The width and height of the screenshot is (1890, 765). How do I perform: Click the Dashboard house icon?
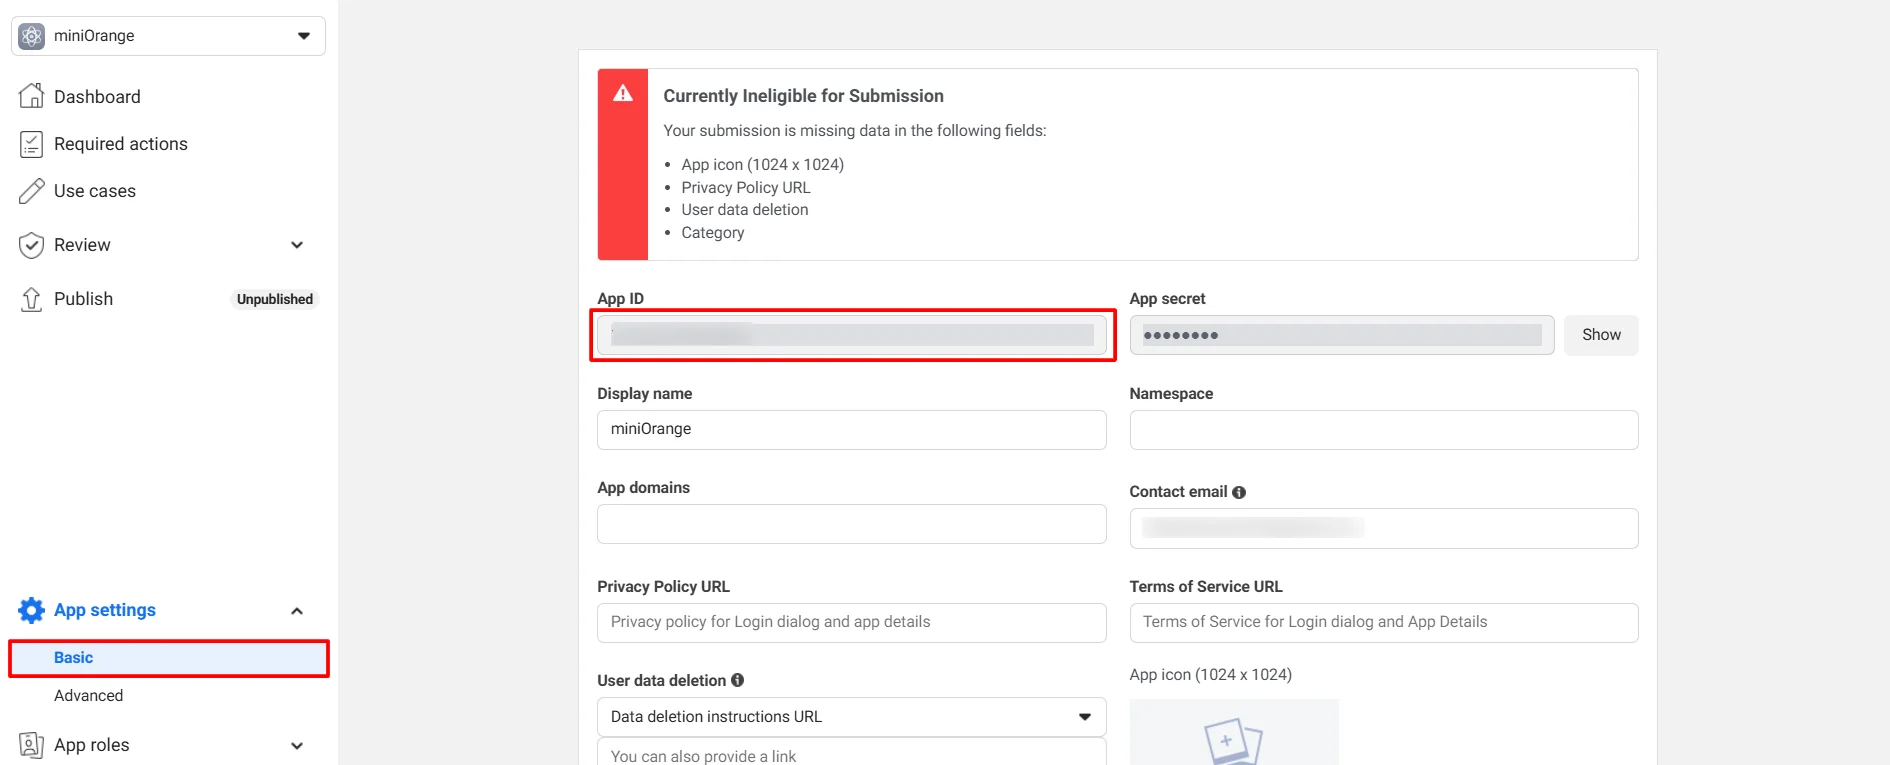click(x=32, y=96)
